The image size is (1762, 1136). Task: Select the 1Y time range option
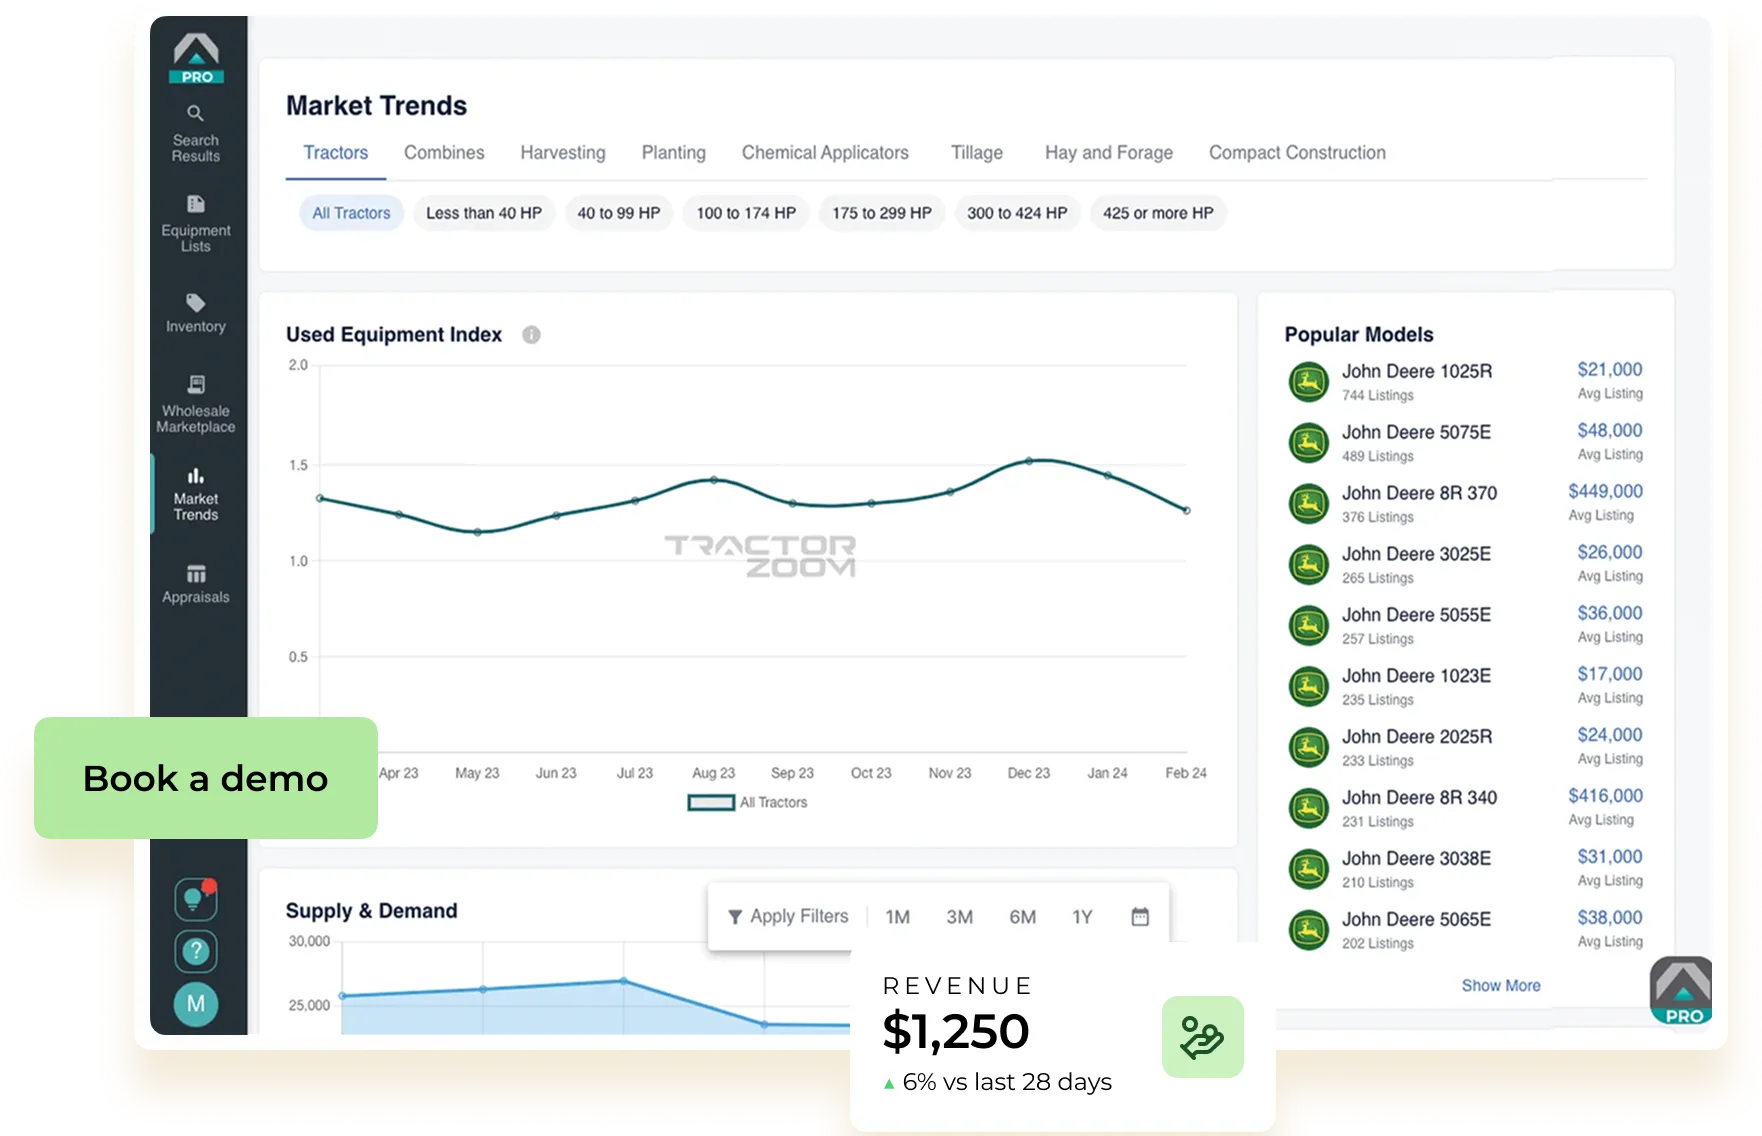(1081, 915)
